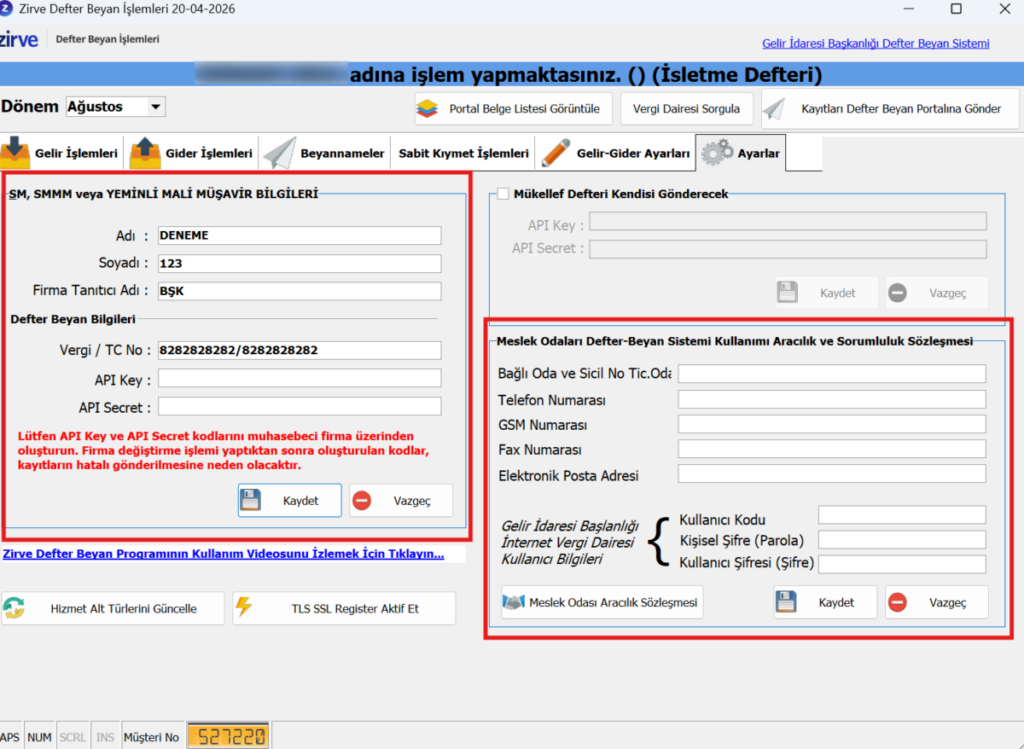Click the Müşteri No counter 527220
Screen dimensions: 1024x749
pos(229,737)
